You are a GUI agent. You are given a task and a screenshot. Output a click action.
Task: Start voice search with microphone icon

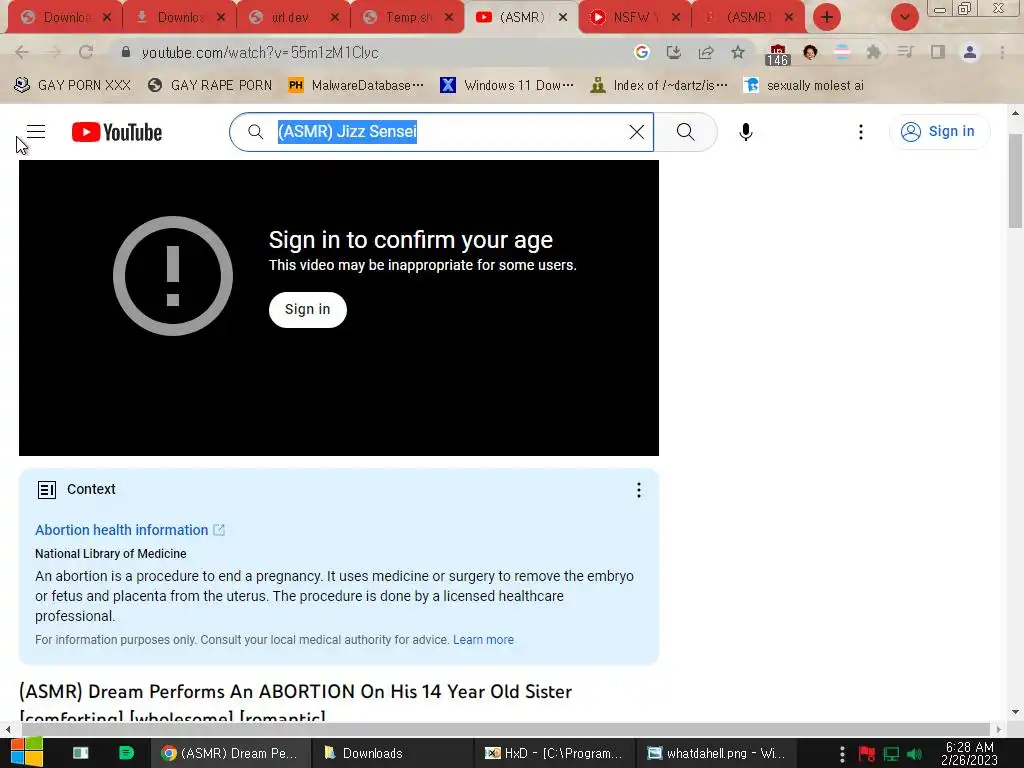pos(745,132)
